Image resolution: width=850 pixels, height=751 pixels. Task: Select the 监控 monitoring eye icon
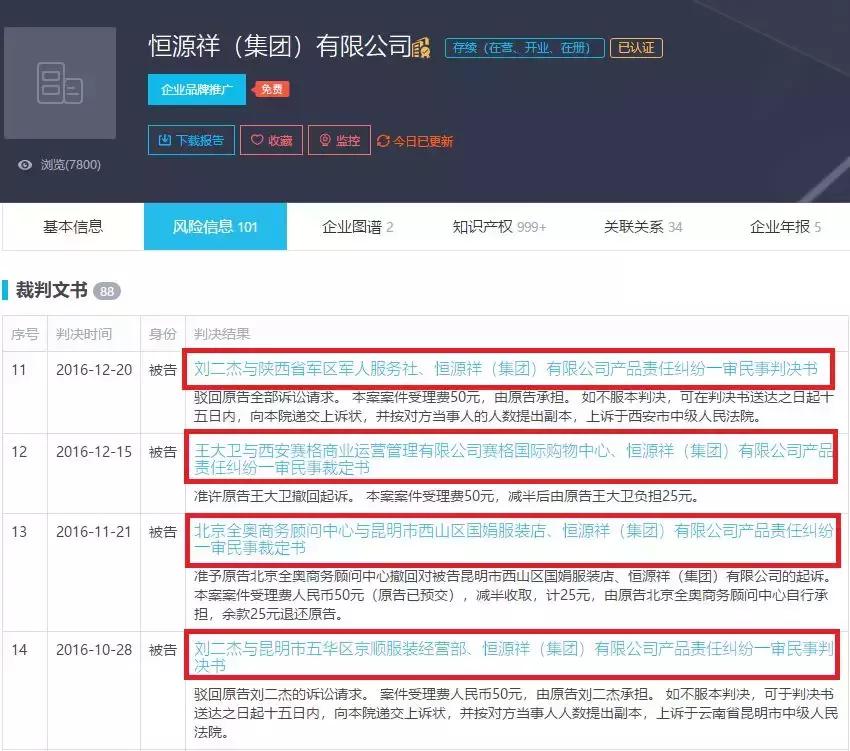click(x=324, y=139)
